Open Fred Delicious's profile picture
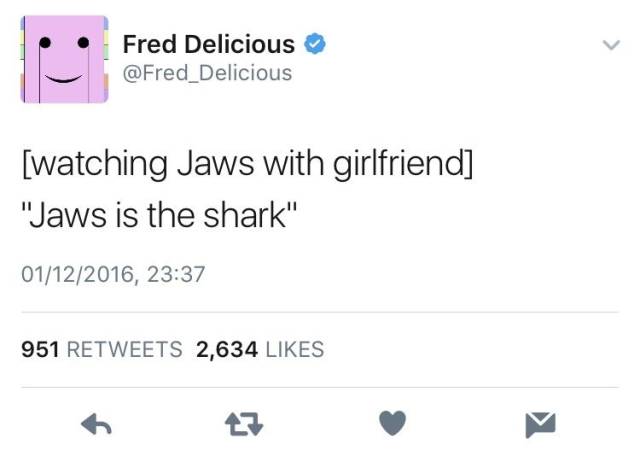 pyautogui.click(x=64, y=60)
